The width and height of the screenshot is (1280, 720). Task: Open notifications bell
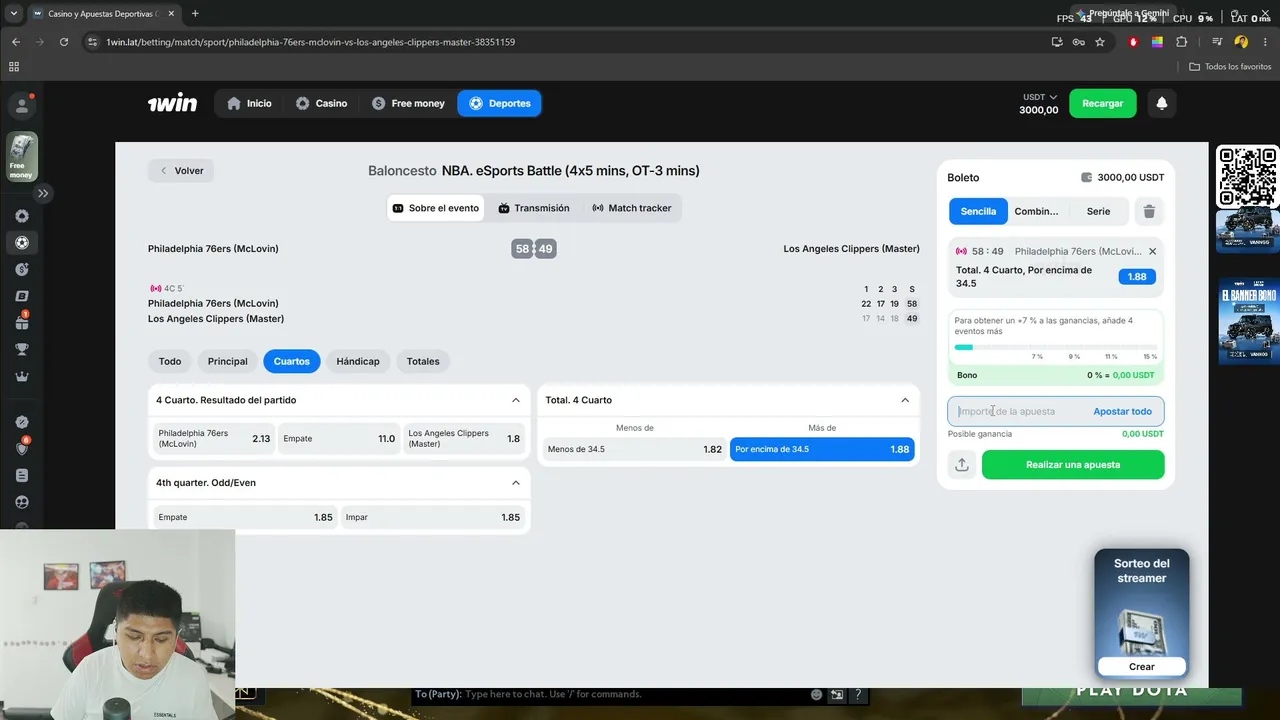1162,103
